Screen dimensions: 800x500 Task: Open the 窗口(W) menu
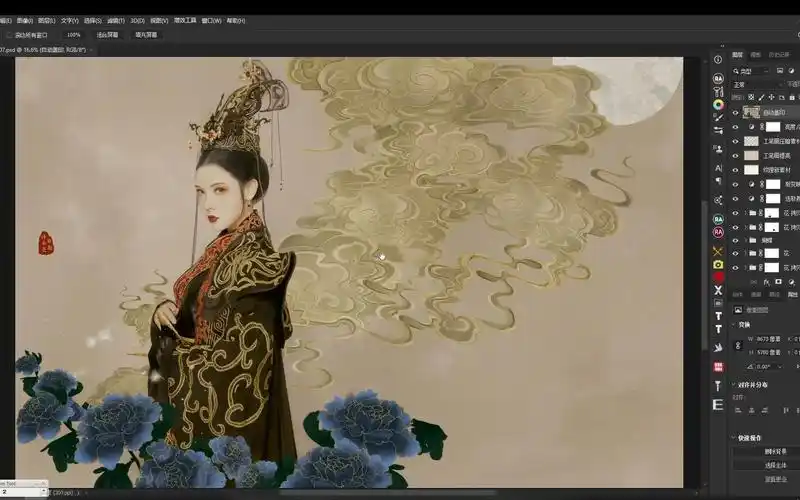(211, 21)
